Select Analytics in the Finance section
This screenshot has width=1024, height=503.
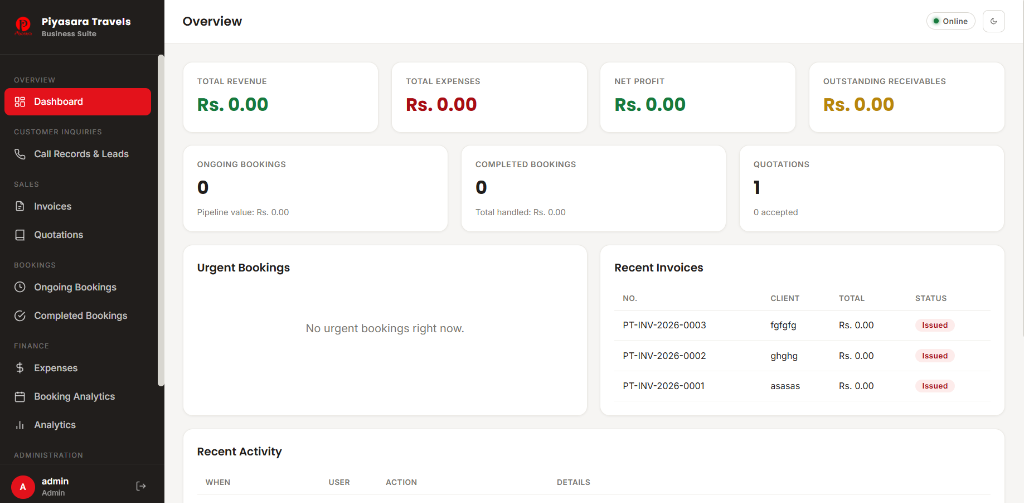coord(78,425)
